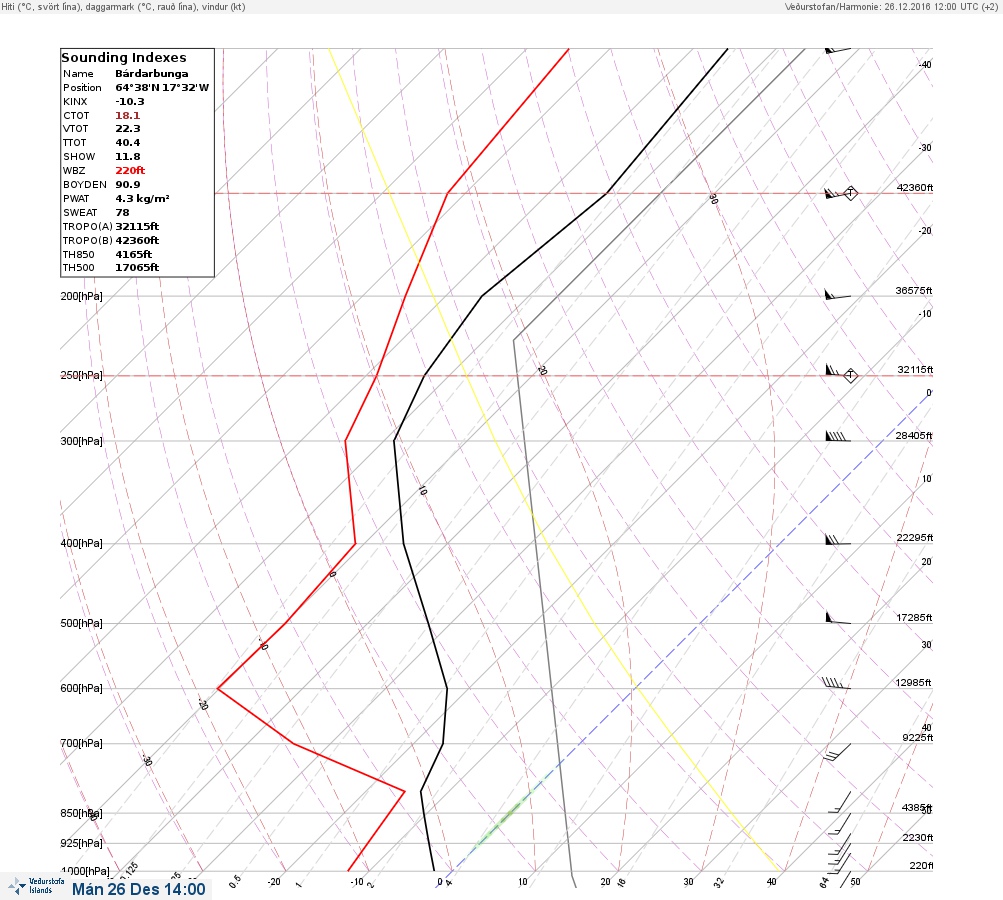The width and height of the screenshot is (1003, 900).
Task: Select the wind barb at 17285ft level
Action: 838,618
